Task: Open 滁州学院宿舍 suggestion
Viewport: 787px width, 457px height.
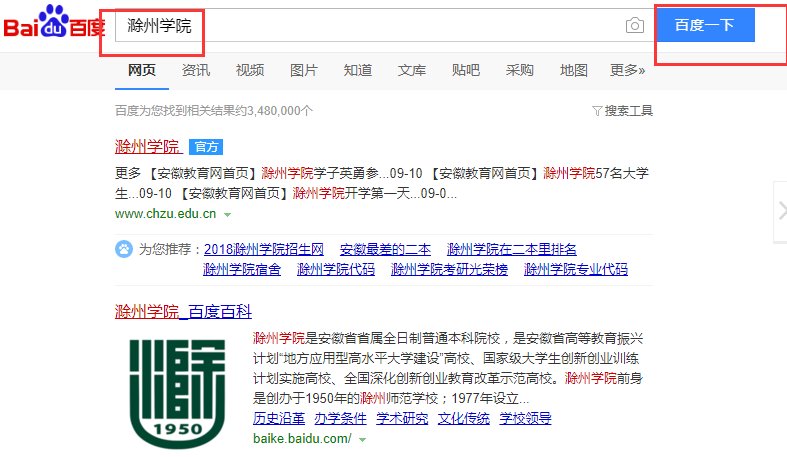Action: 242,269
